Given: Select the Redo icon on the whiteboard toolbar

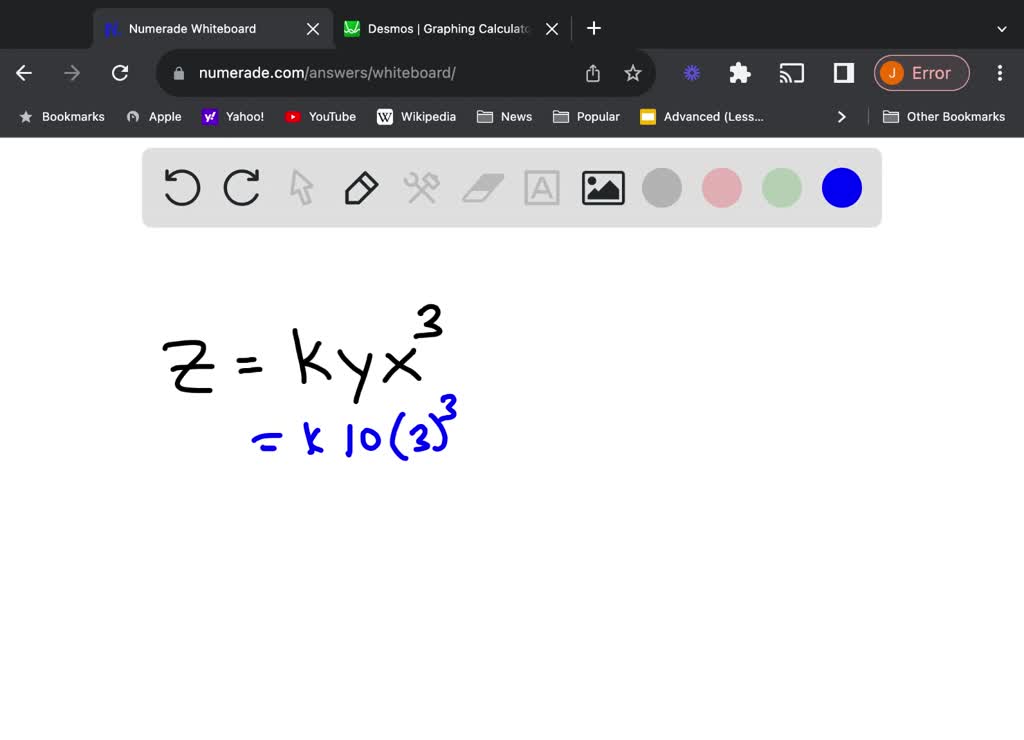Looking at the screenshot, I should [241, 187].
